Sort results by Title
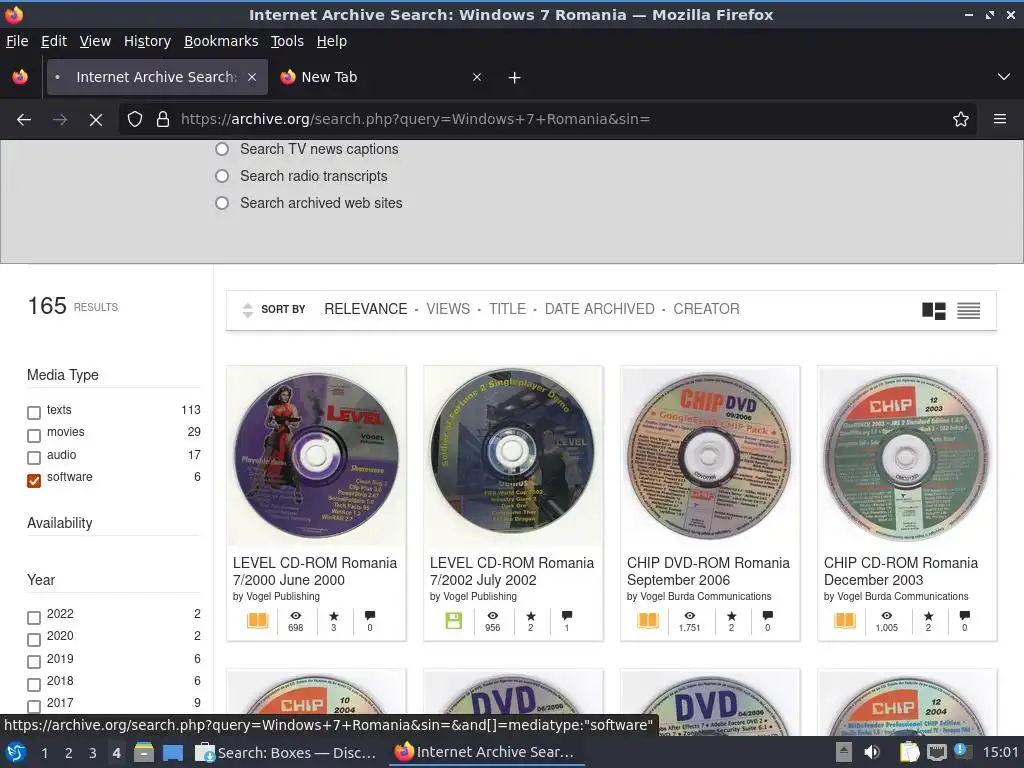Screen dimensions: 1024x768 [x=507, y=309]
